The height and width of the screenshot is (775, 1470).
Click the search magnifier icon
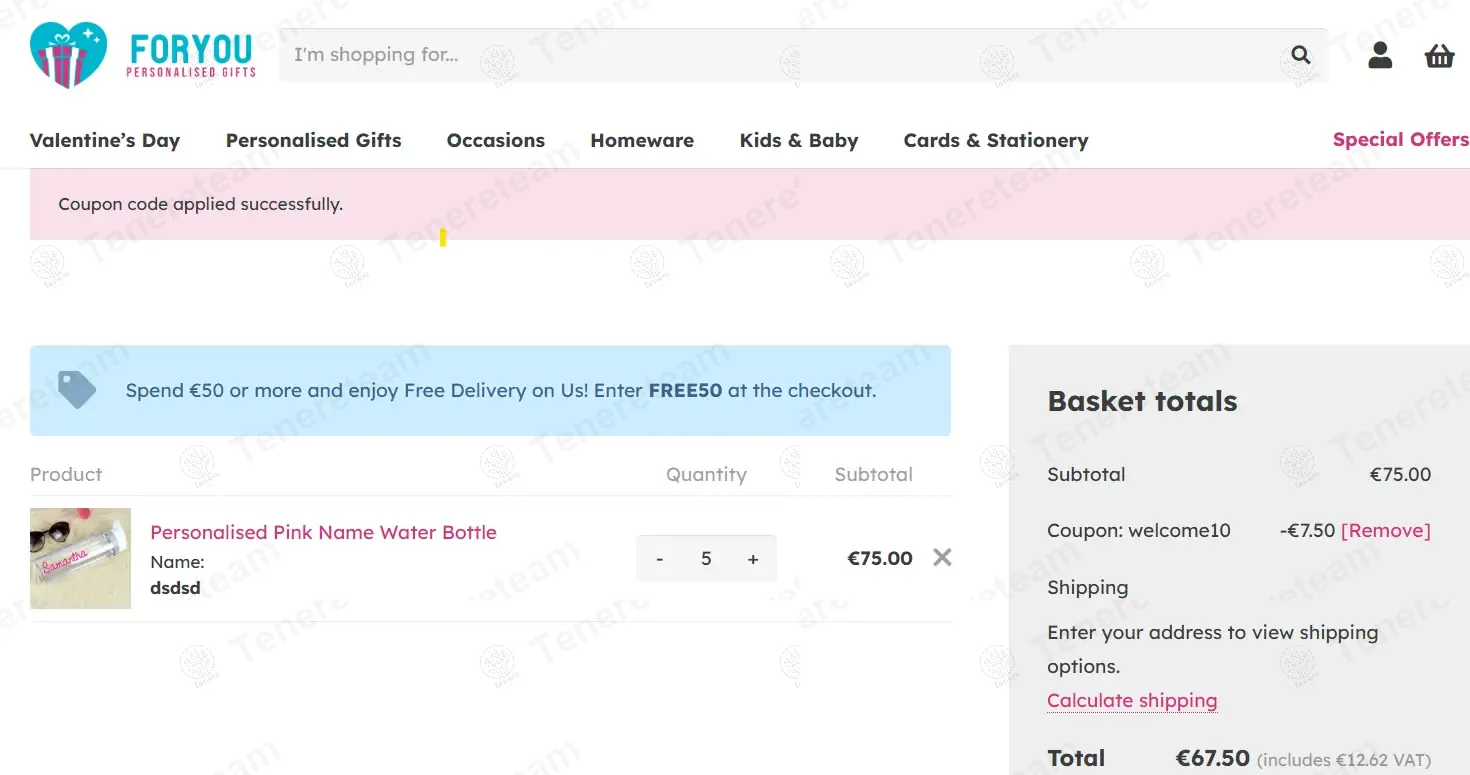(x=1300, y=55)
